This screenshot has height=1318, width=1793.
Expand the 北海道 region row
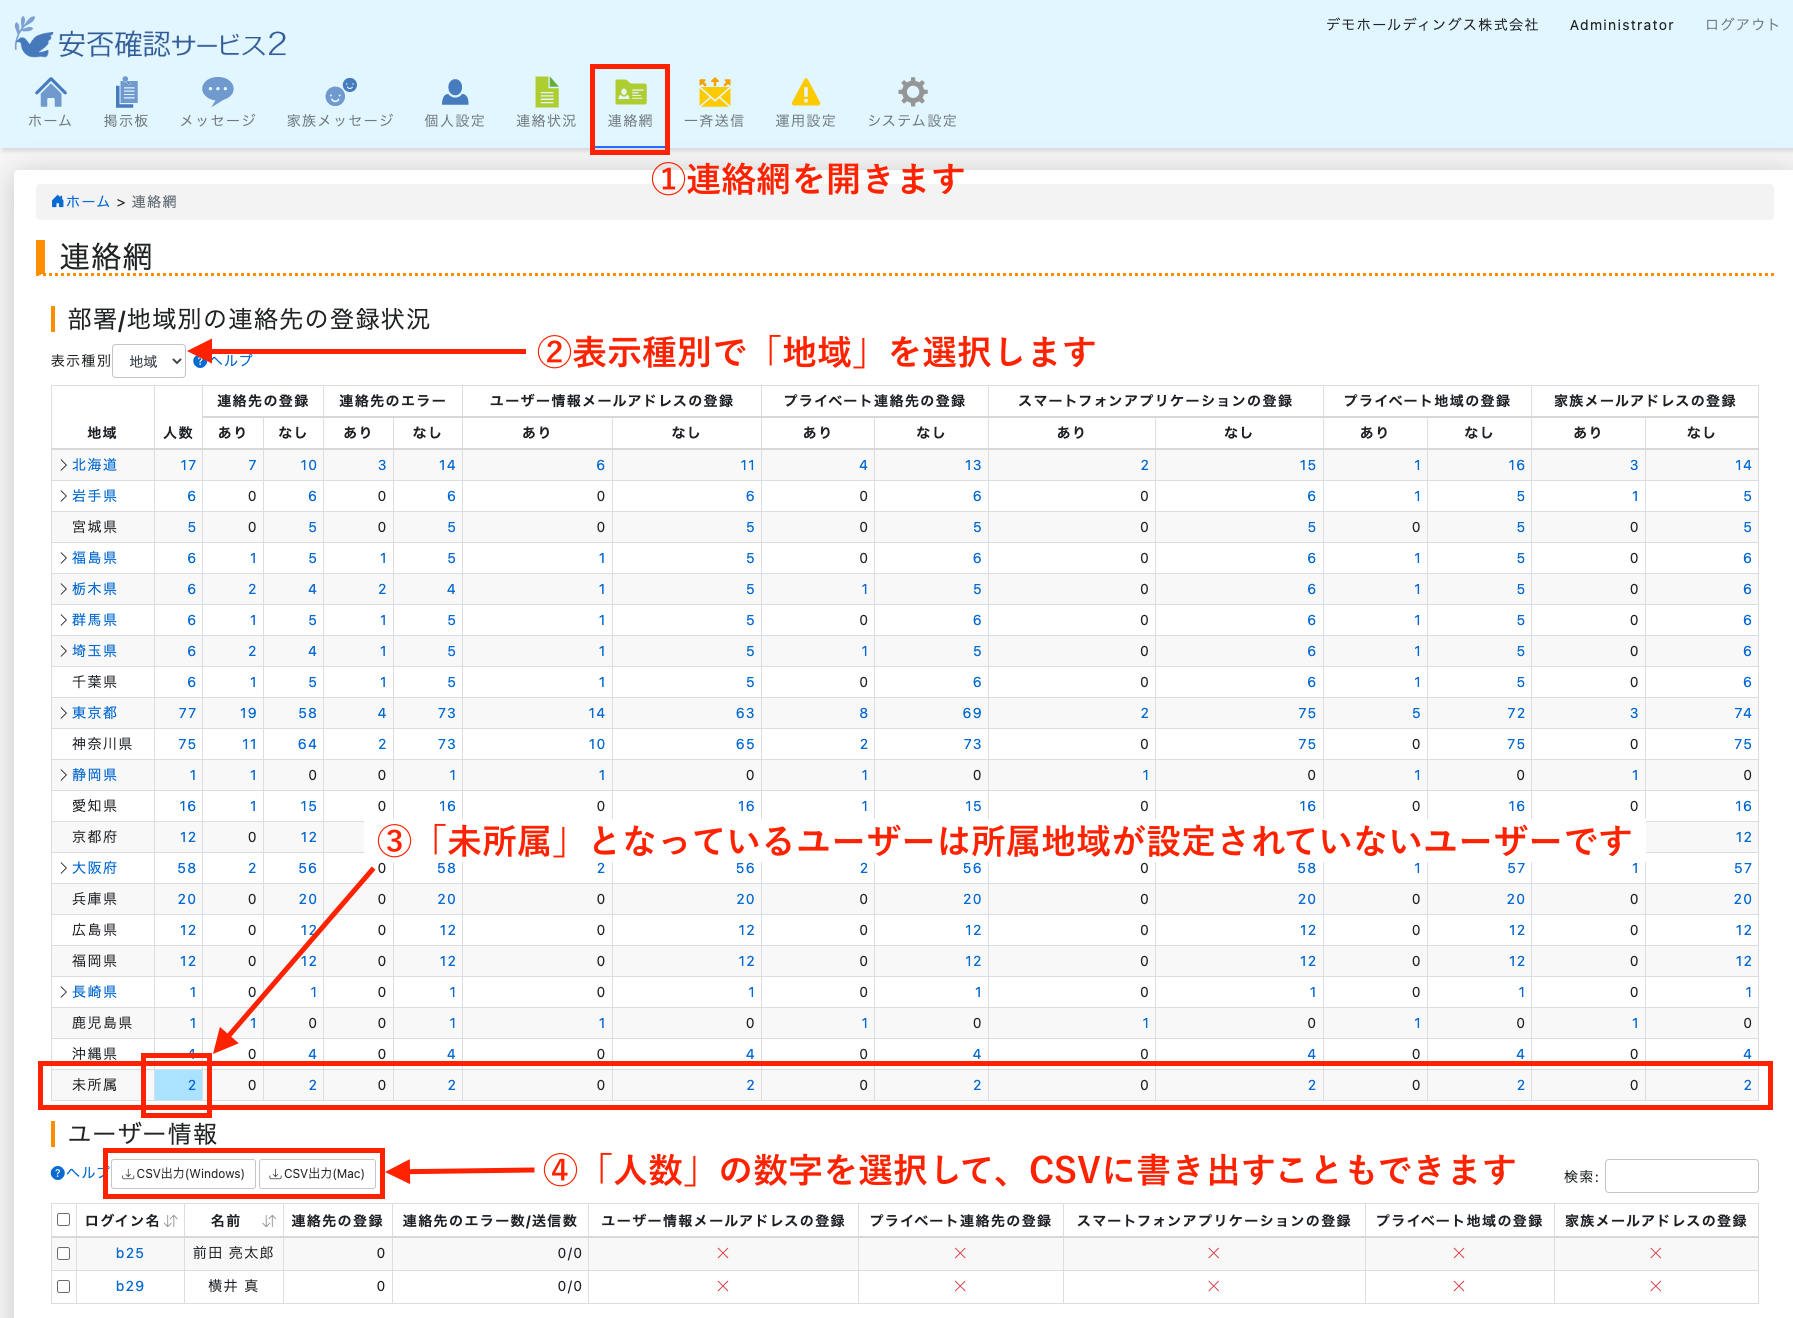pyautogui.click(x=64, y=465)
